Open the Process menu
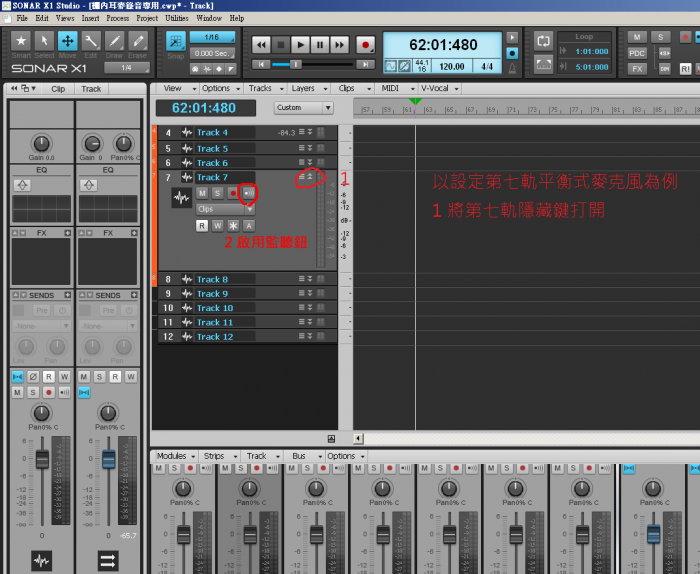 [117, 18]
